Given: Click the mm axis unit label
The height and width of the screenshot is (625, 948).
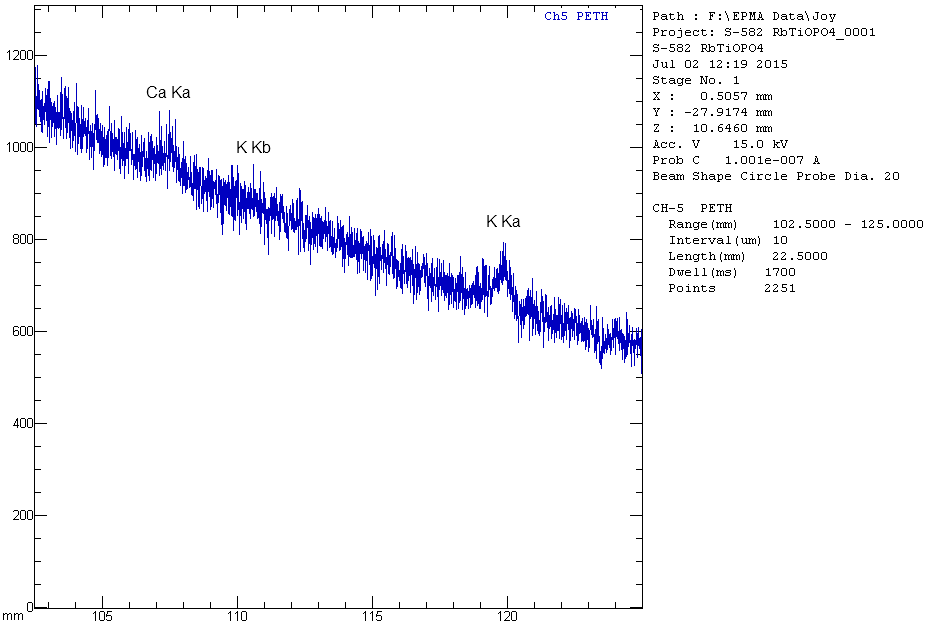Looking at the screenshot, I should (x=11, y=616).
